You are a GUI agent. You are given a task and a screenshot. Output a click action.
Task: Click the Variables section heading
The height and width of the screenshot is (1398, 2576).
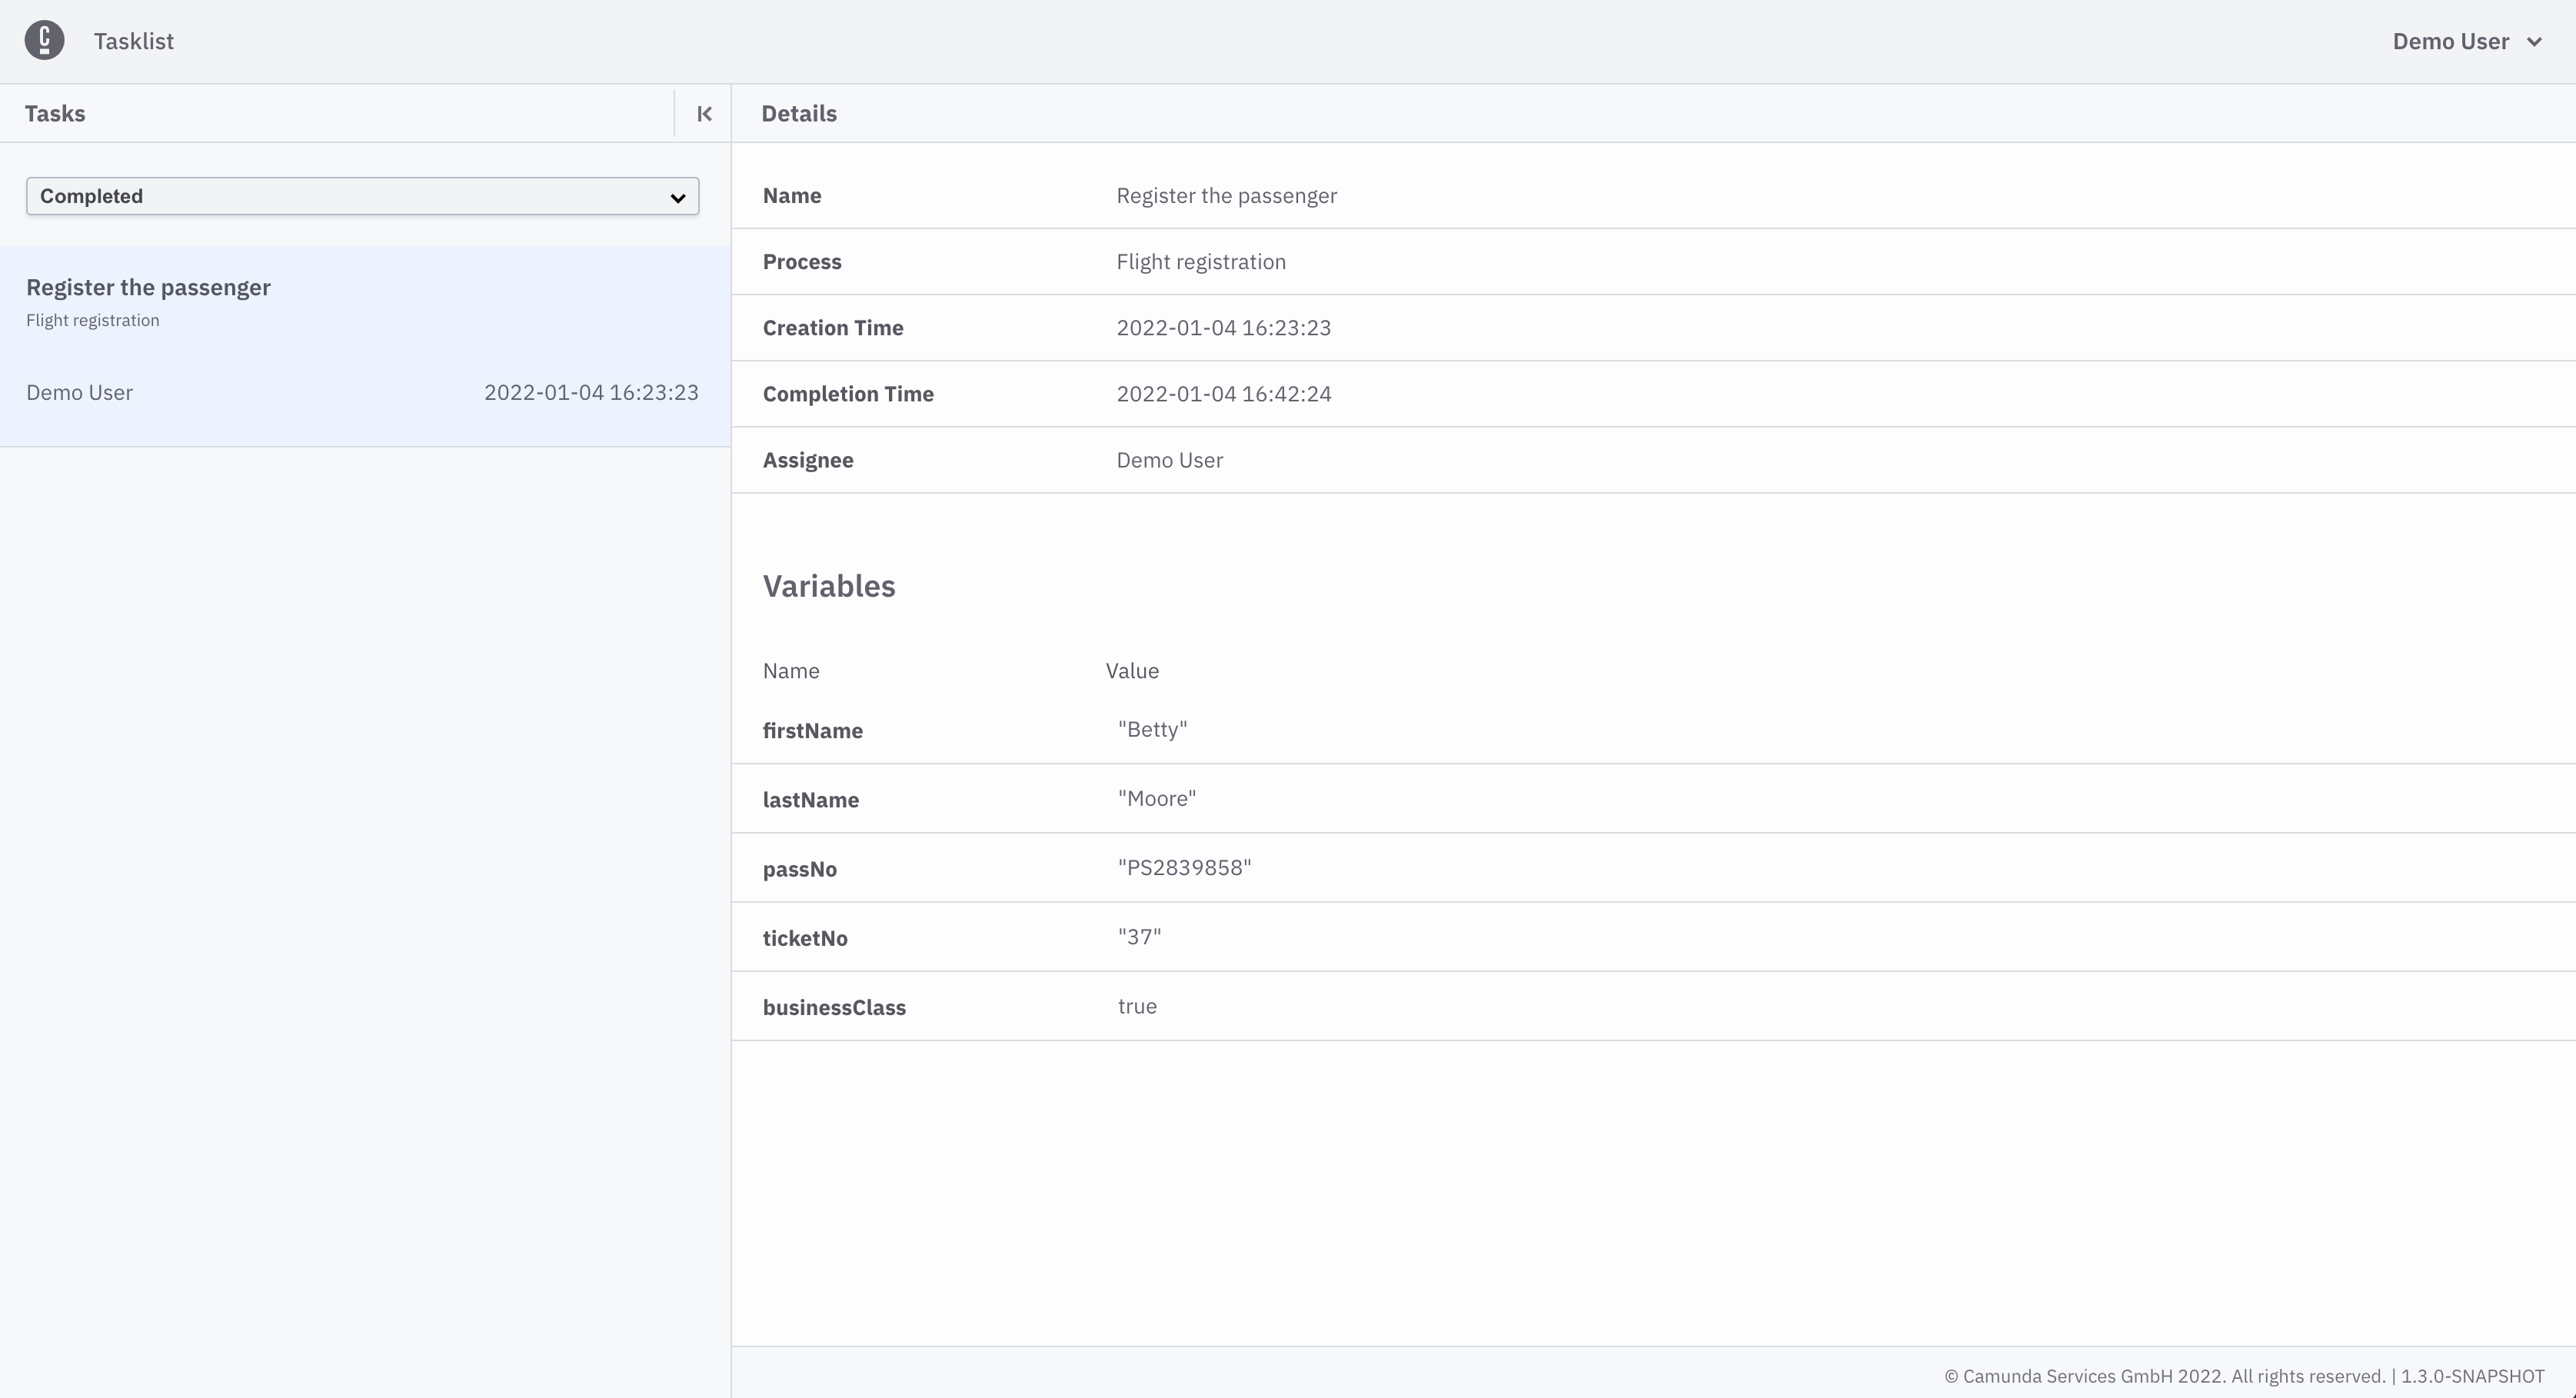[x=828, y=586]
